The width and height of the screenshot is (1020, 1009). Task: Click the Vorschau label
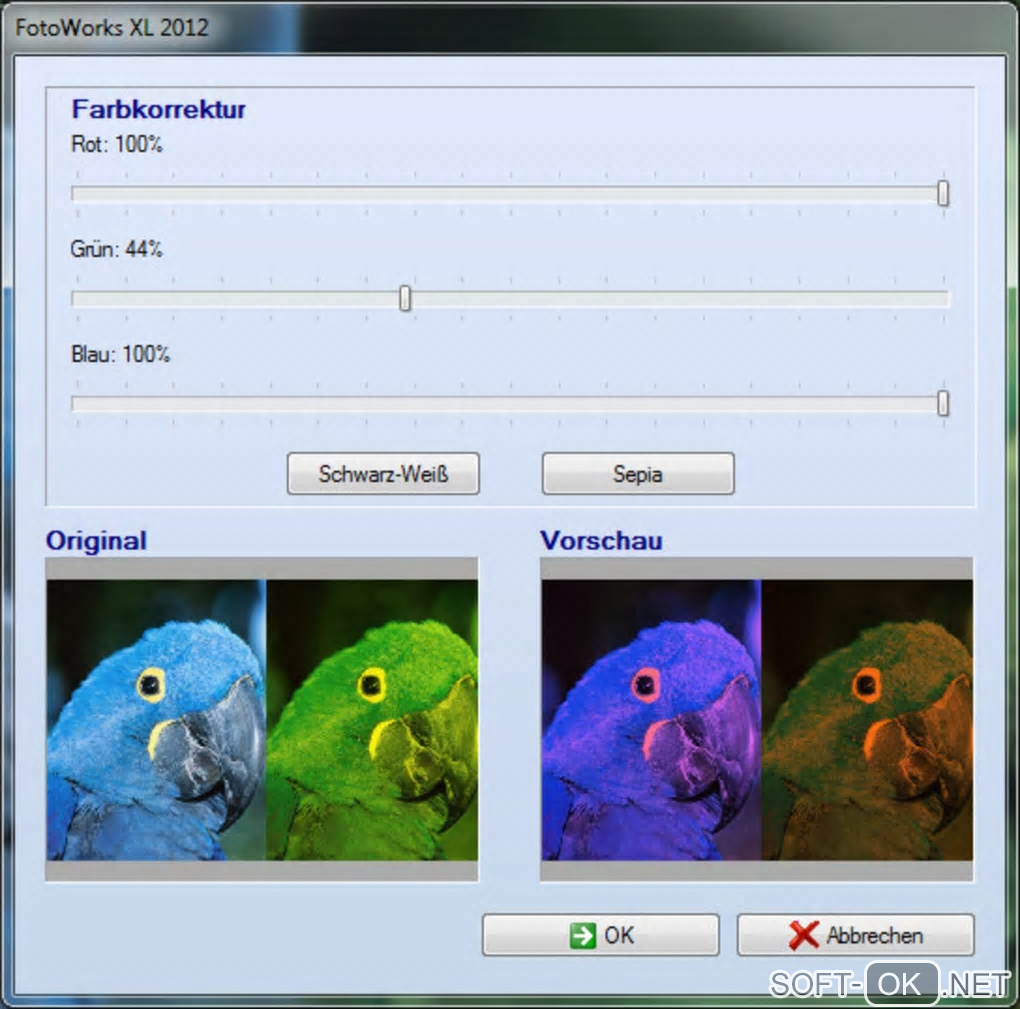pyautogui.click(x=601, y=541)
